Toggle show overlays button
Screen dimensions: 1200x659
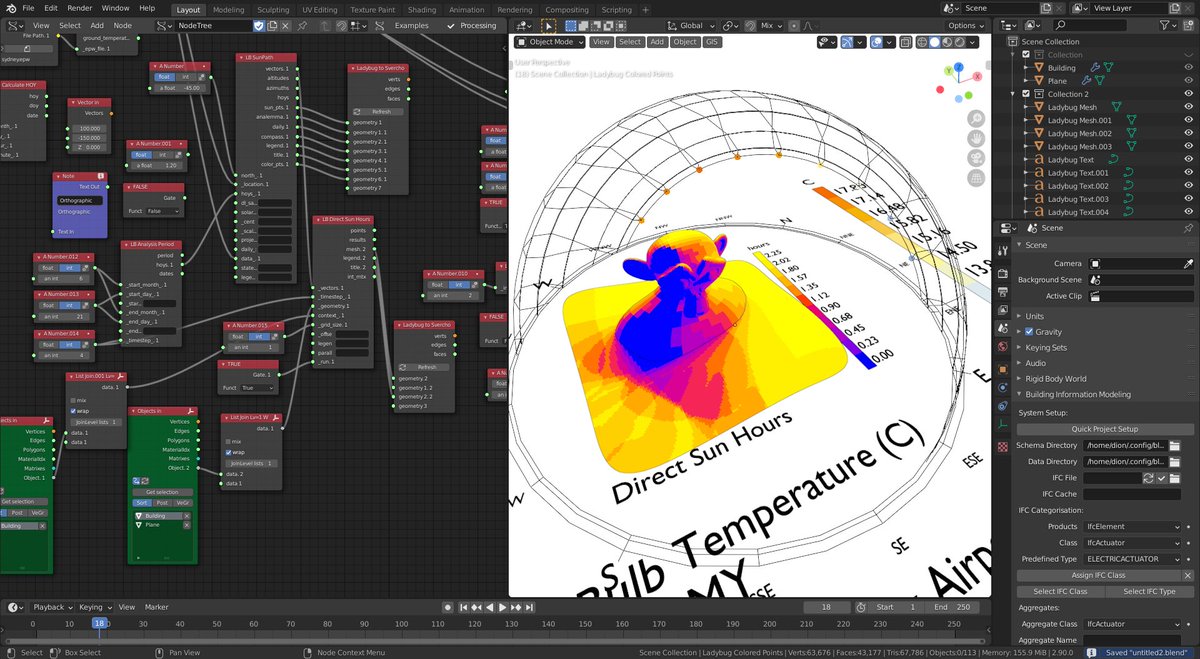click(x=877, y=41)
